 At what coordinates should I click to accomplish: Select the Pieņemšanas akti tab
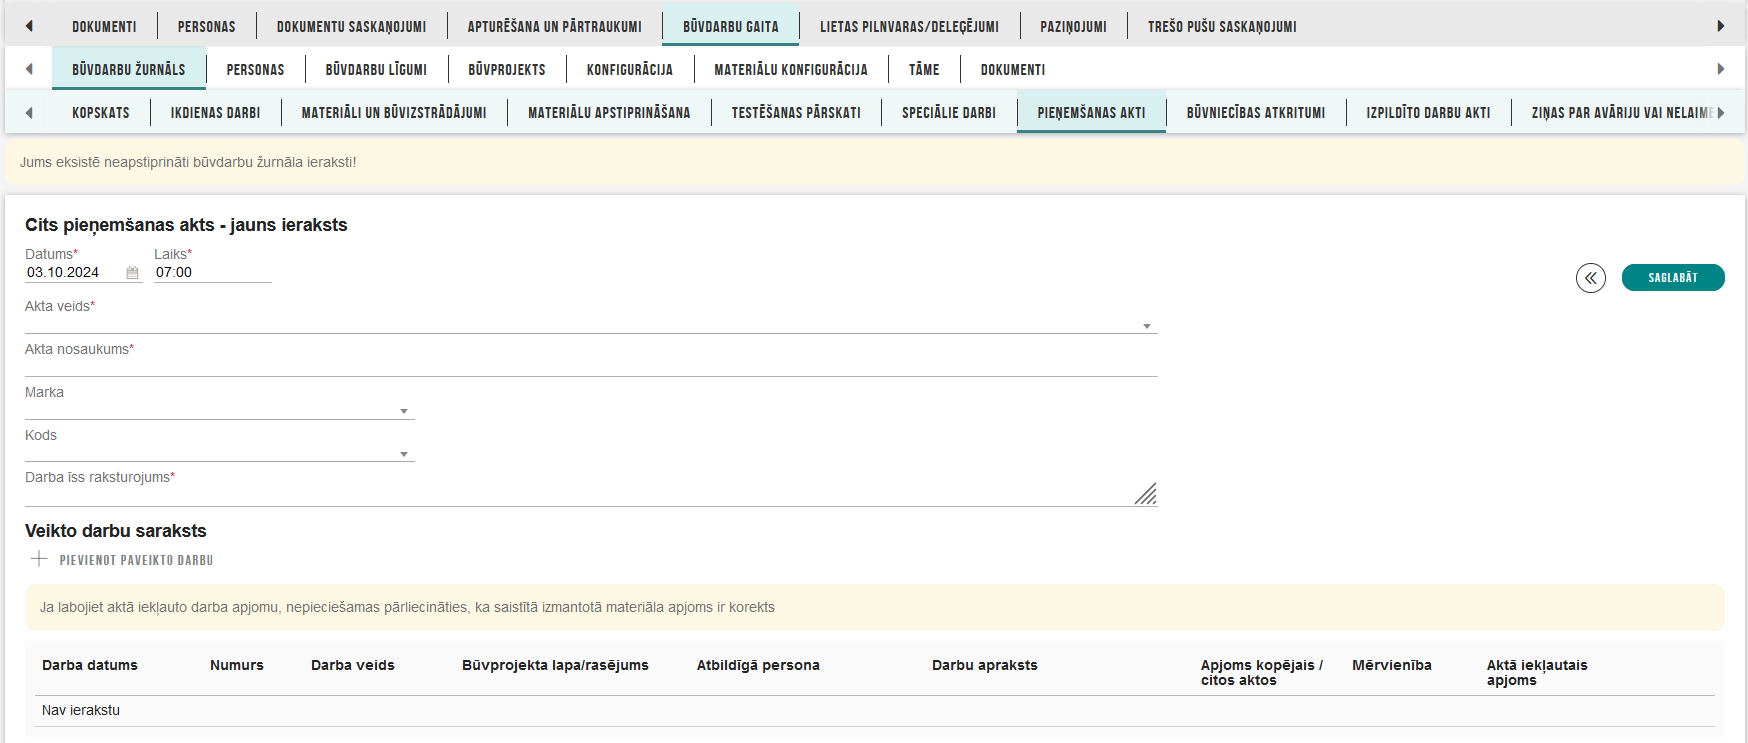pyautogui.click(x=1091, y=112)
